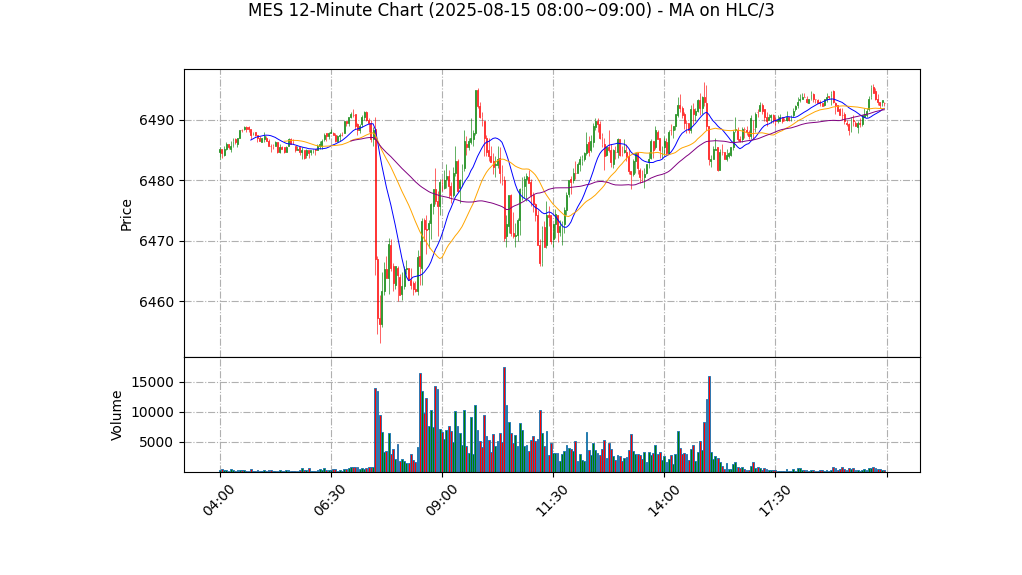Screen dimensions: 1022x575
Task: Click the 6480 price axis label
Action: [156, 181]
